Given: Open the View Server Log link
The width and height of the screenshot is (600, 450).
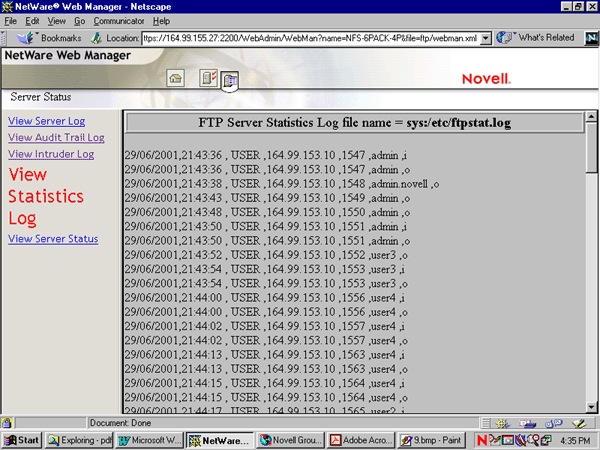Looking at the screenshot, I should pos(47,121).
